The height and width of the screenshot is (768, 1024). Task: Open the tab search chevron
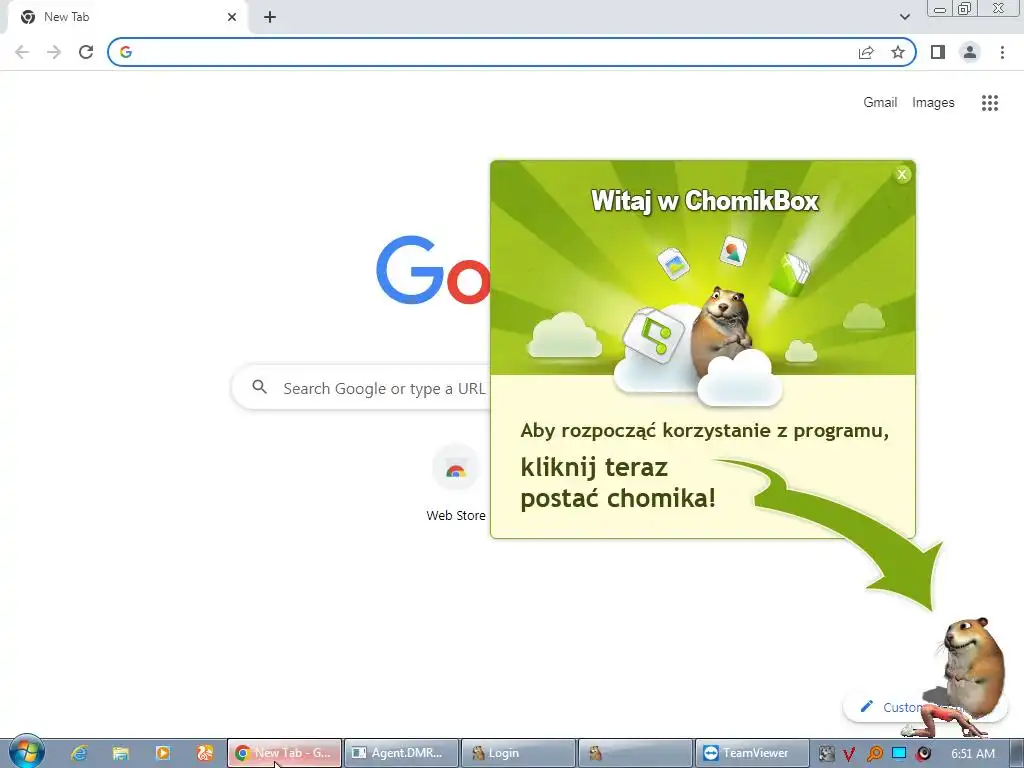(x=904, y=17)
